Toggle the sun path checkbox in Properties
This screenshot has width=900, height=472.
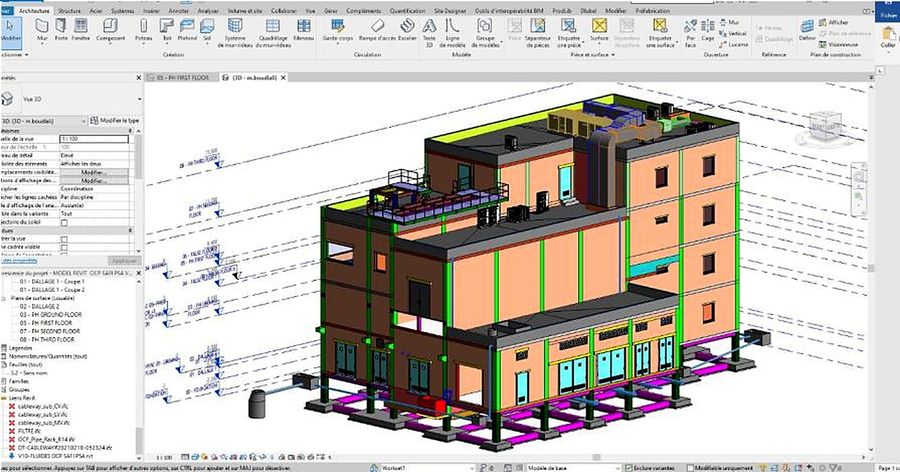click(x=64, y=222)
